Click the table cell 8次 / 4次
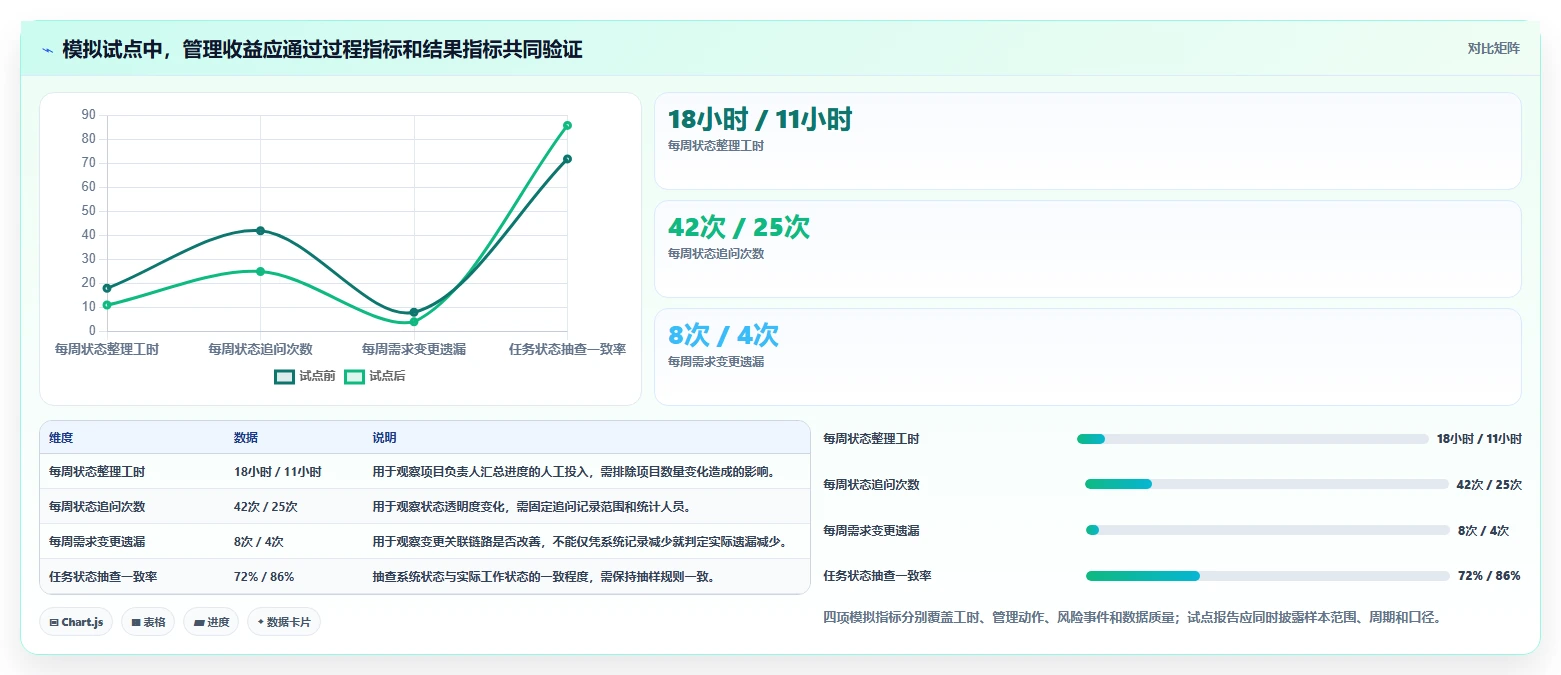 click(259, 542)
